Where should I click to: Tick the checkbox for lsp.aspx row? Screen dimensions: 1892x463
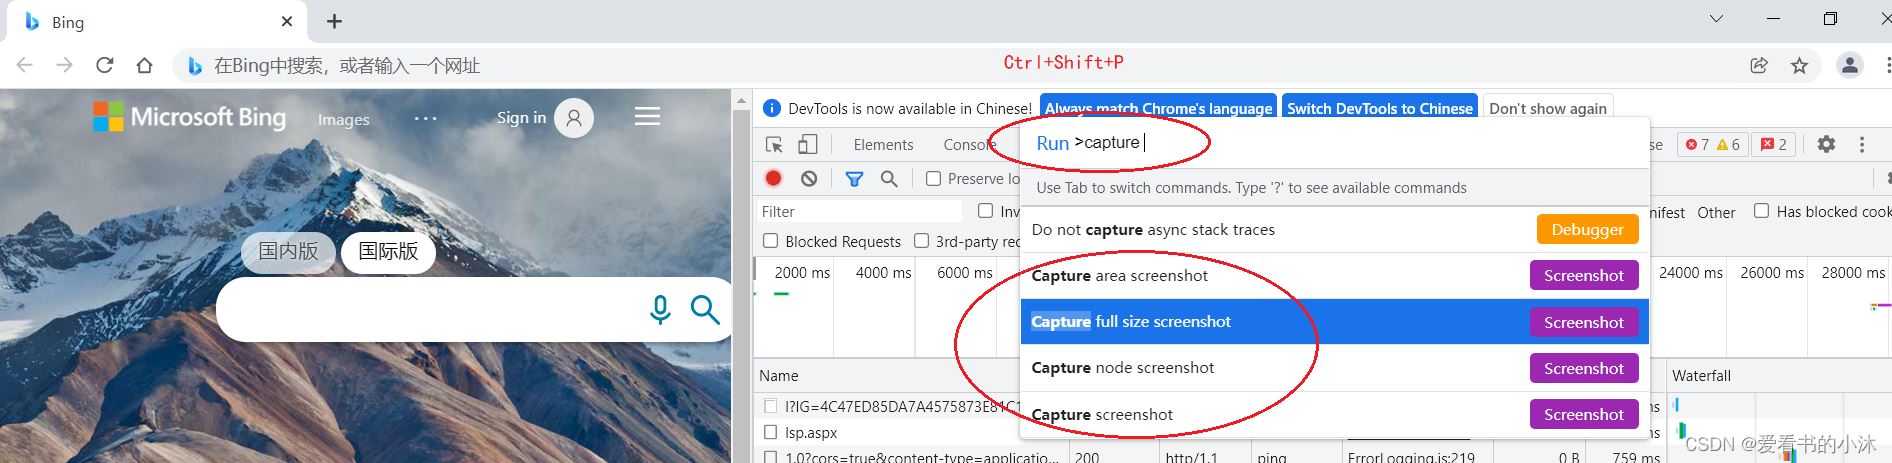point(770,432)
